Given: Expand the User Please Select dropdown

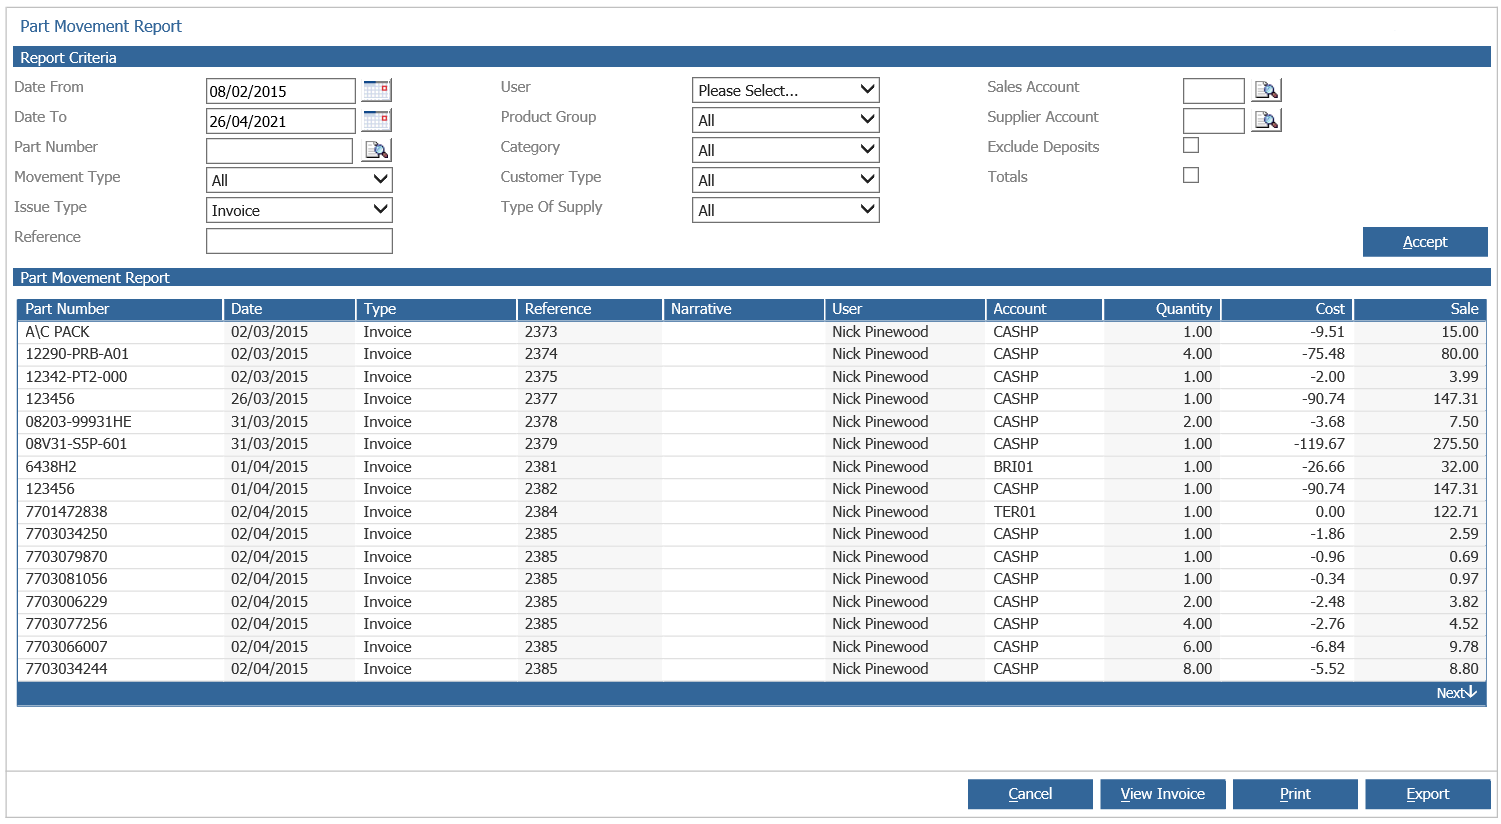Looking at the screenshot, I should click(x=786, y=90).
